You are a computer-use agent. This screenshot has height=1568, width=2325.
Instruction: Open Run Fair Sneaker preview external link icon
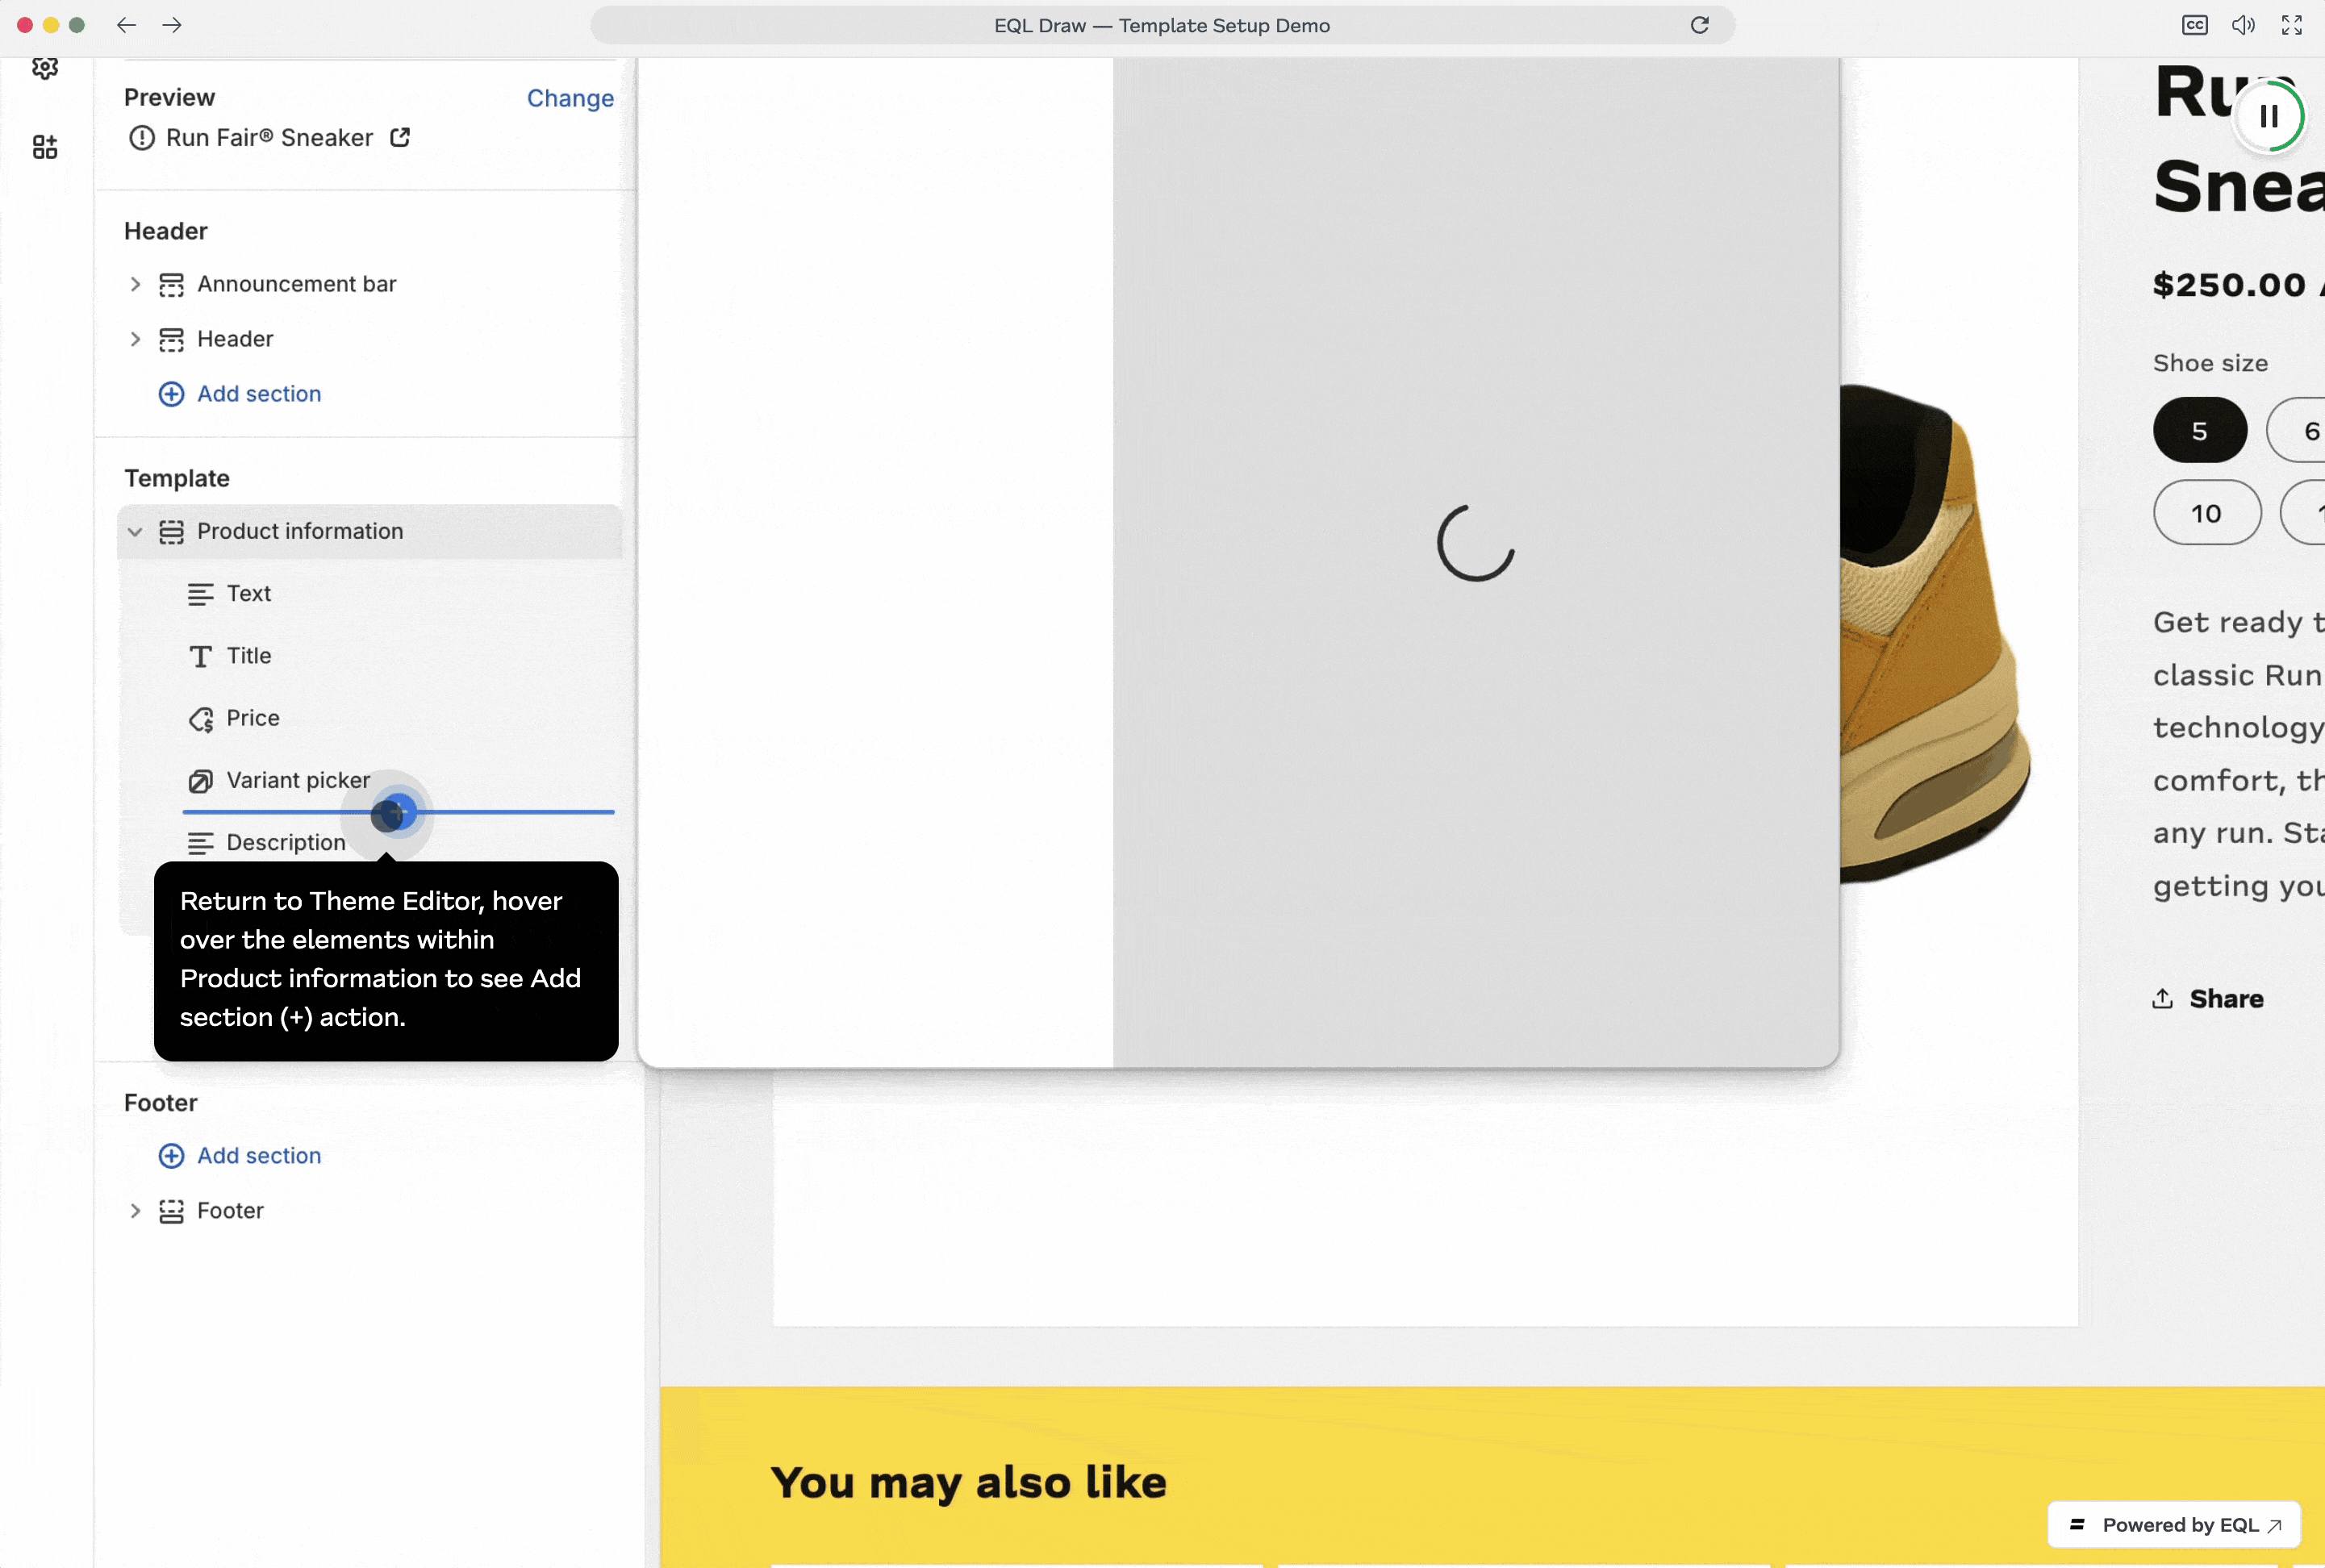(x=400, y=138)
